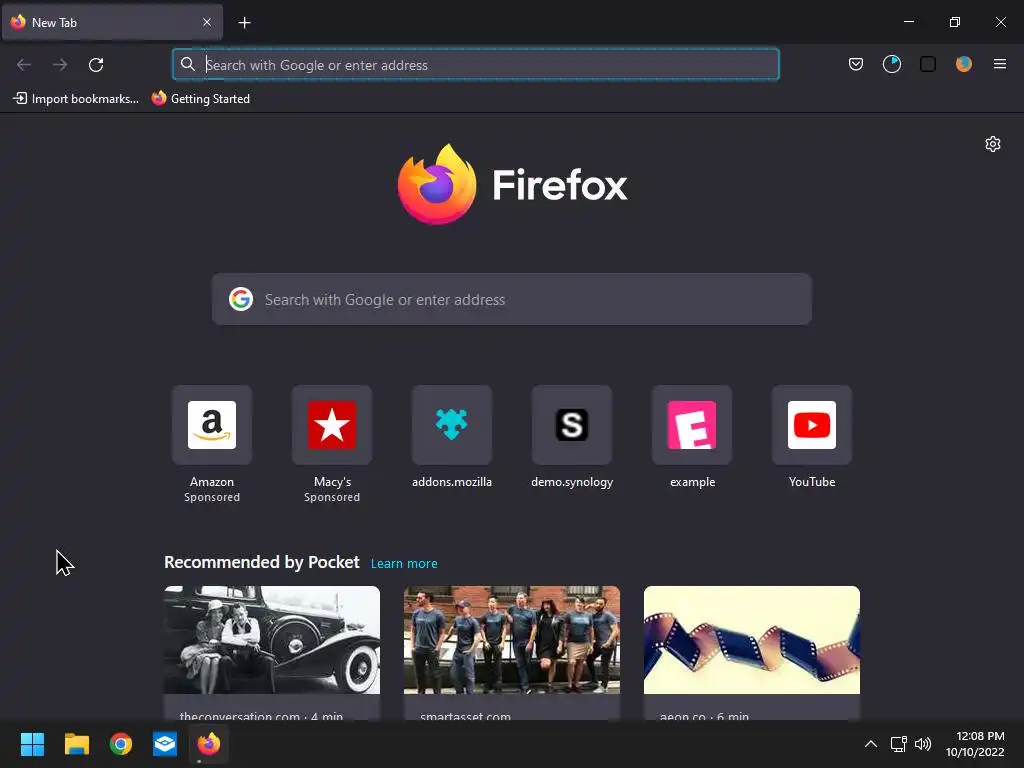Click the forward navigation arrow
This screenshot has height=768, width=1024.
[x=60, y=65]
